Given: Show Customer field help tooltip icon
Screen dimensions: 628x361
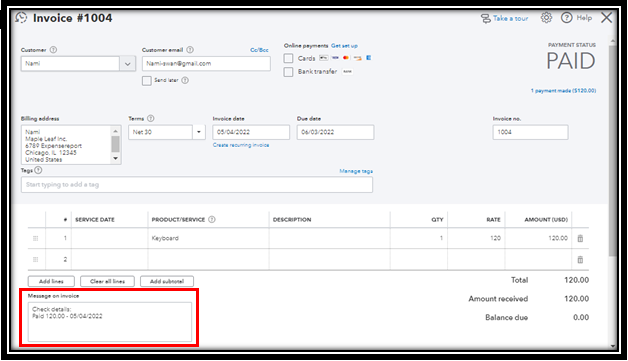Looking at the screenshot, I should (53, 50).
